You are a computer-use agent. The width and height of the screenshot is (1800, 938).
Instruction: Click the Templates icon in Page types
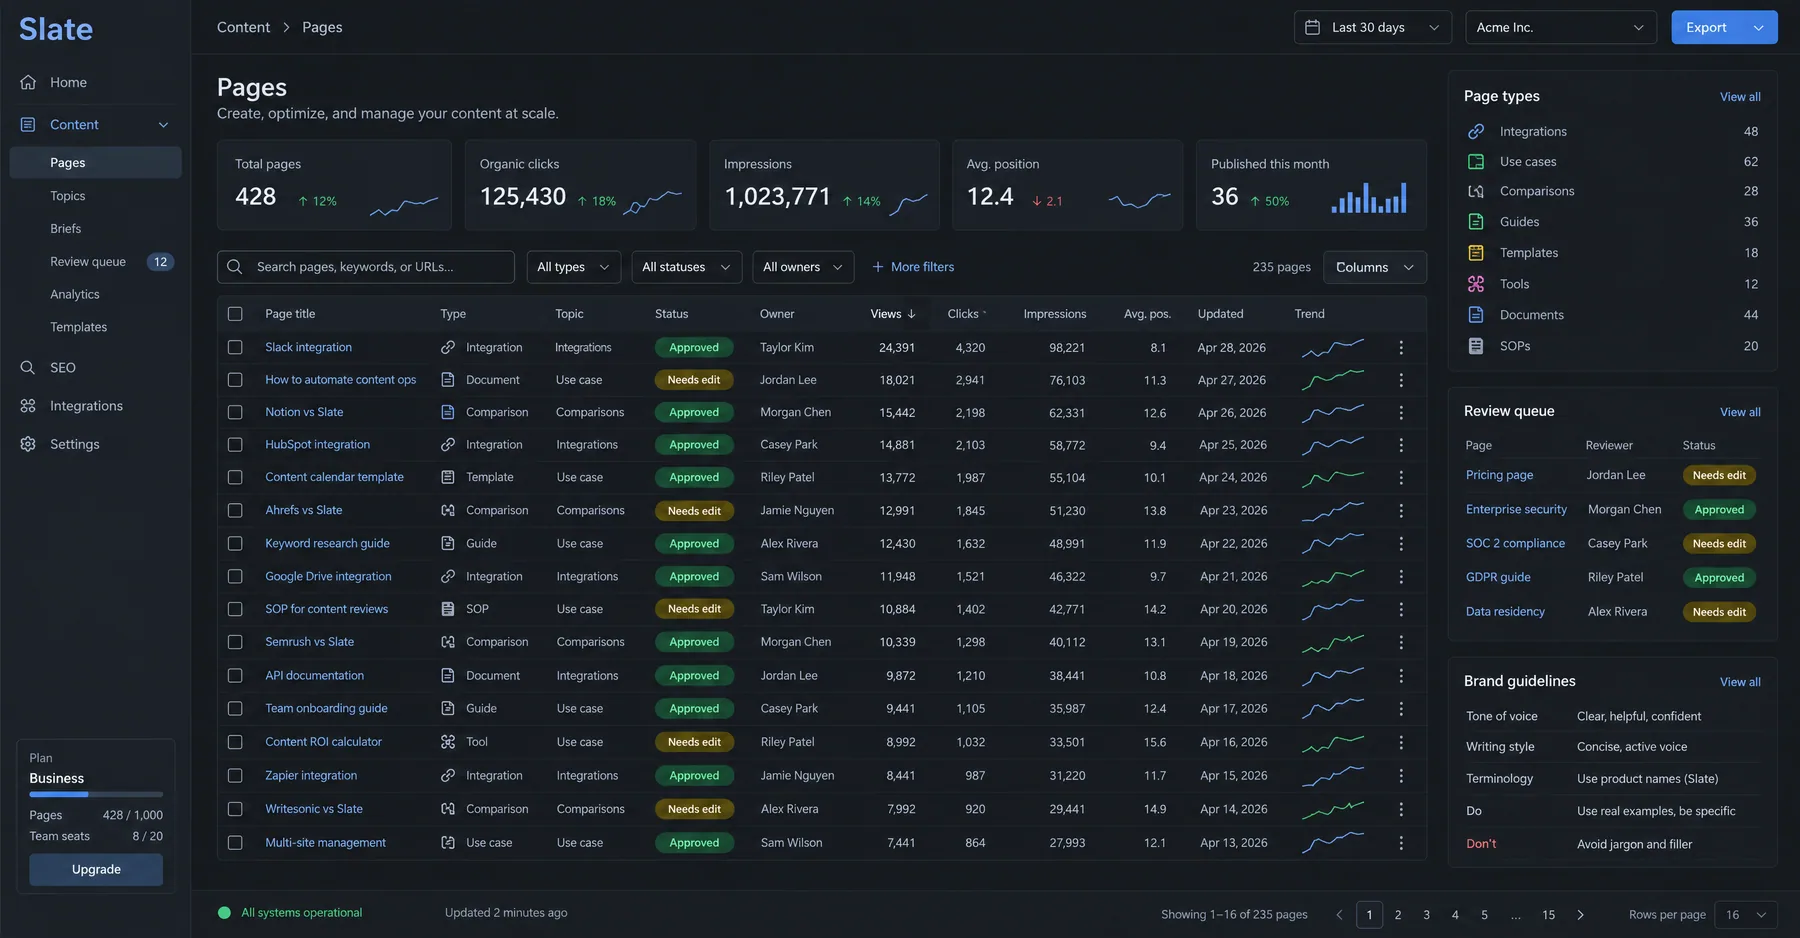pyautogui.click(x=1476, y=253)
